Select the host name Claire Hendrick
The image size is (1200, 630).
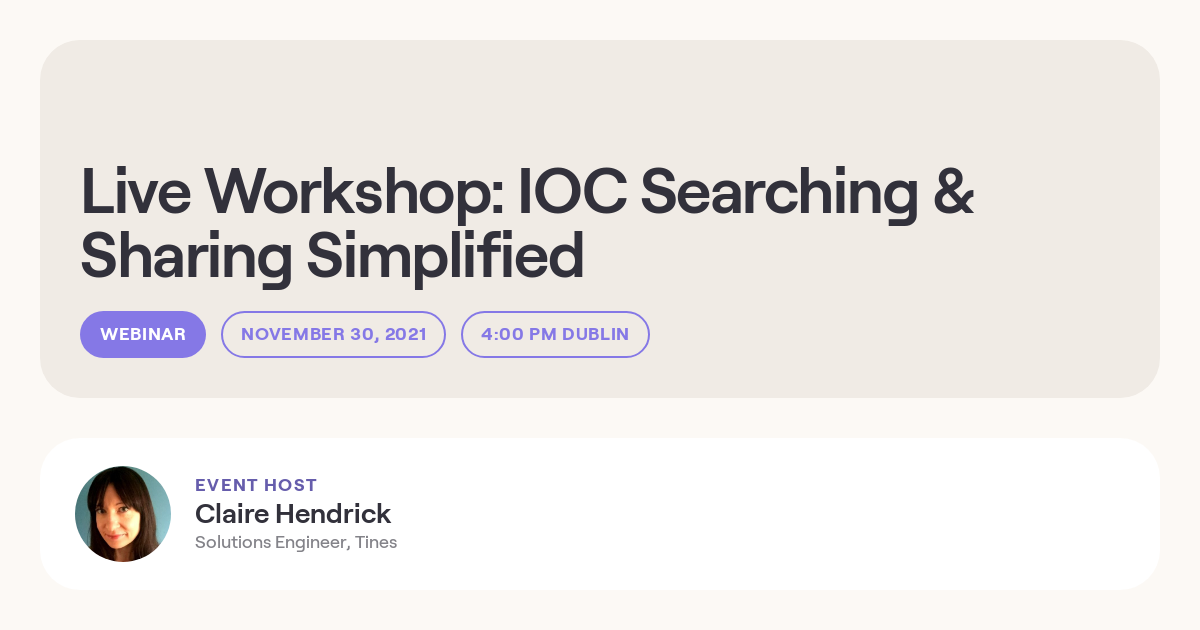(293, 514)
